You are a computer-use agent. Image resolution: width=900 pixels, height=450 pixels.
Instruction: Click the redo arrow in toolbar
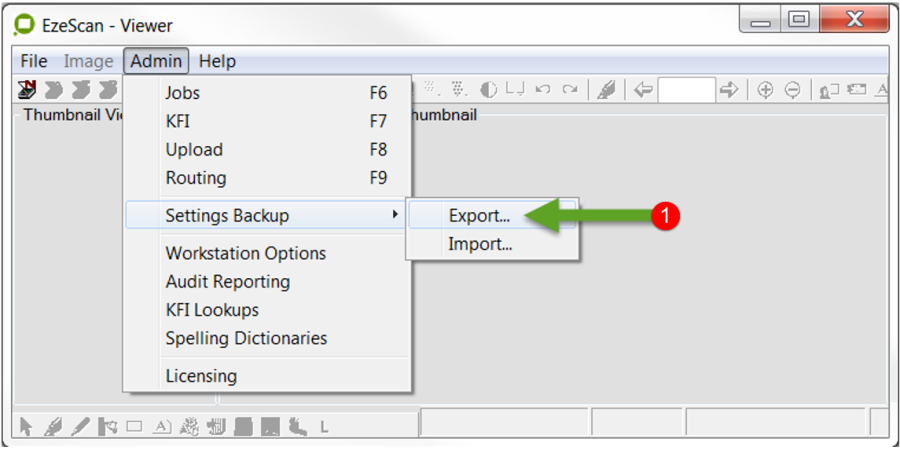[569, 90]
